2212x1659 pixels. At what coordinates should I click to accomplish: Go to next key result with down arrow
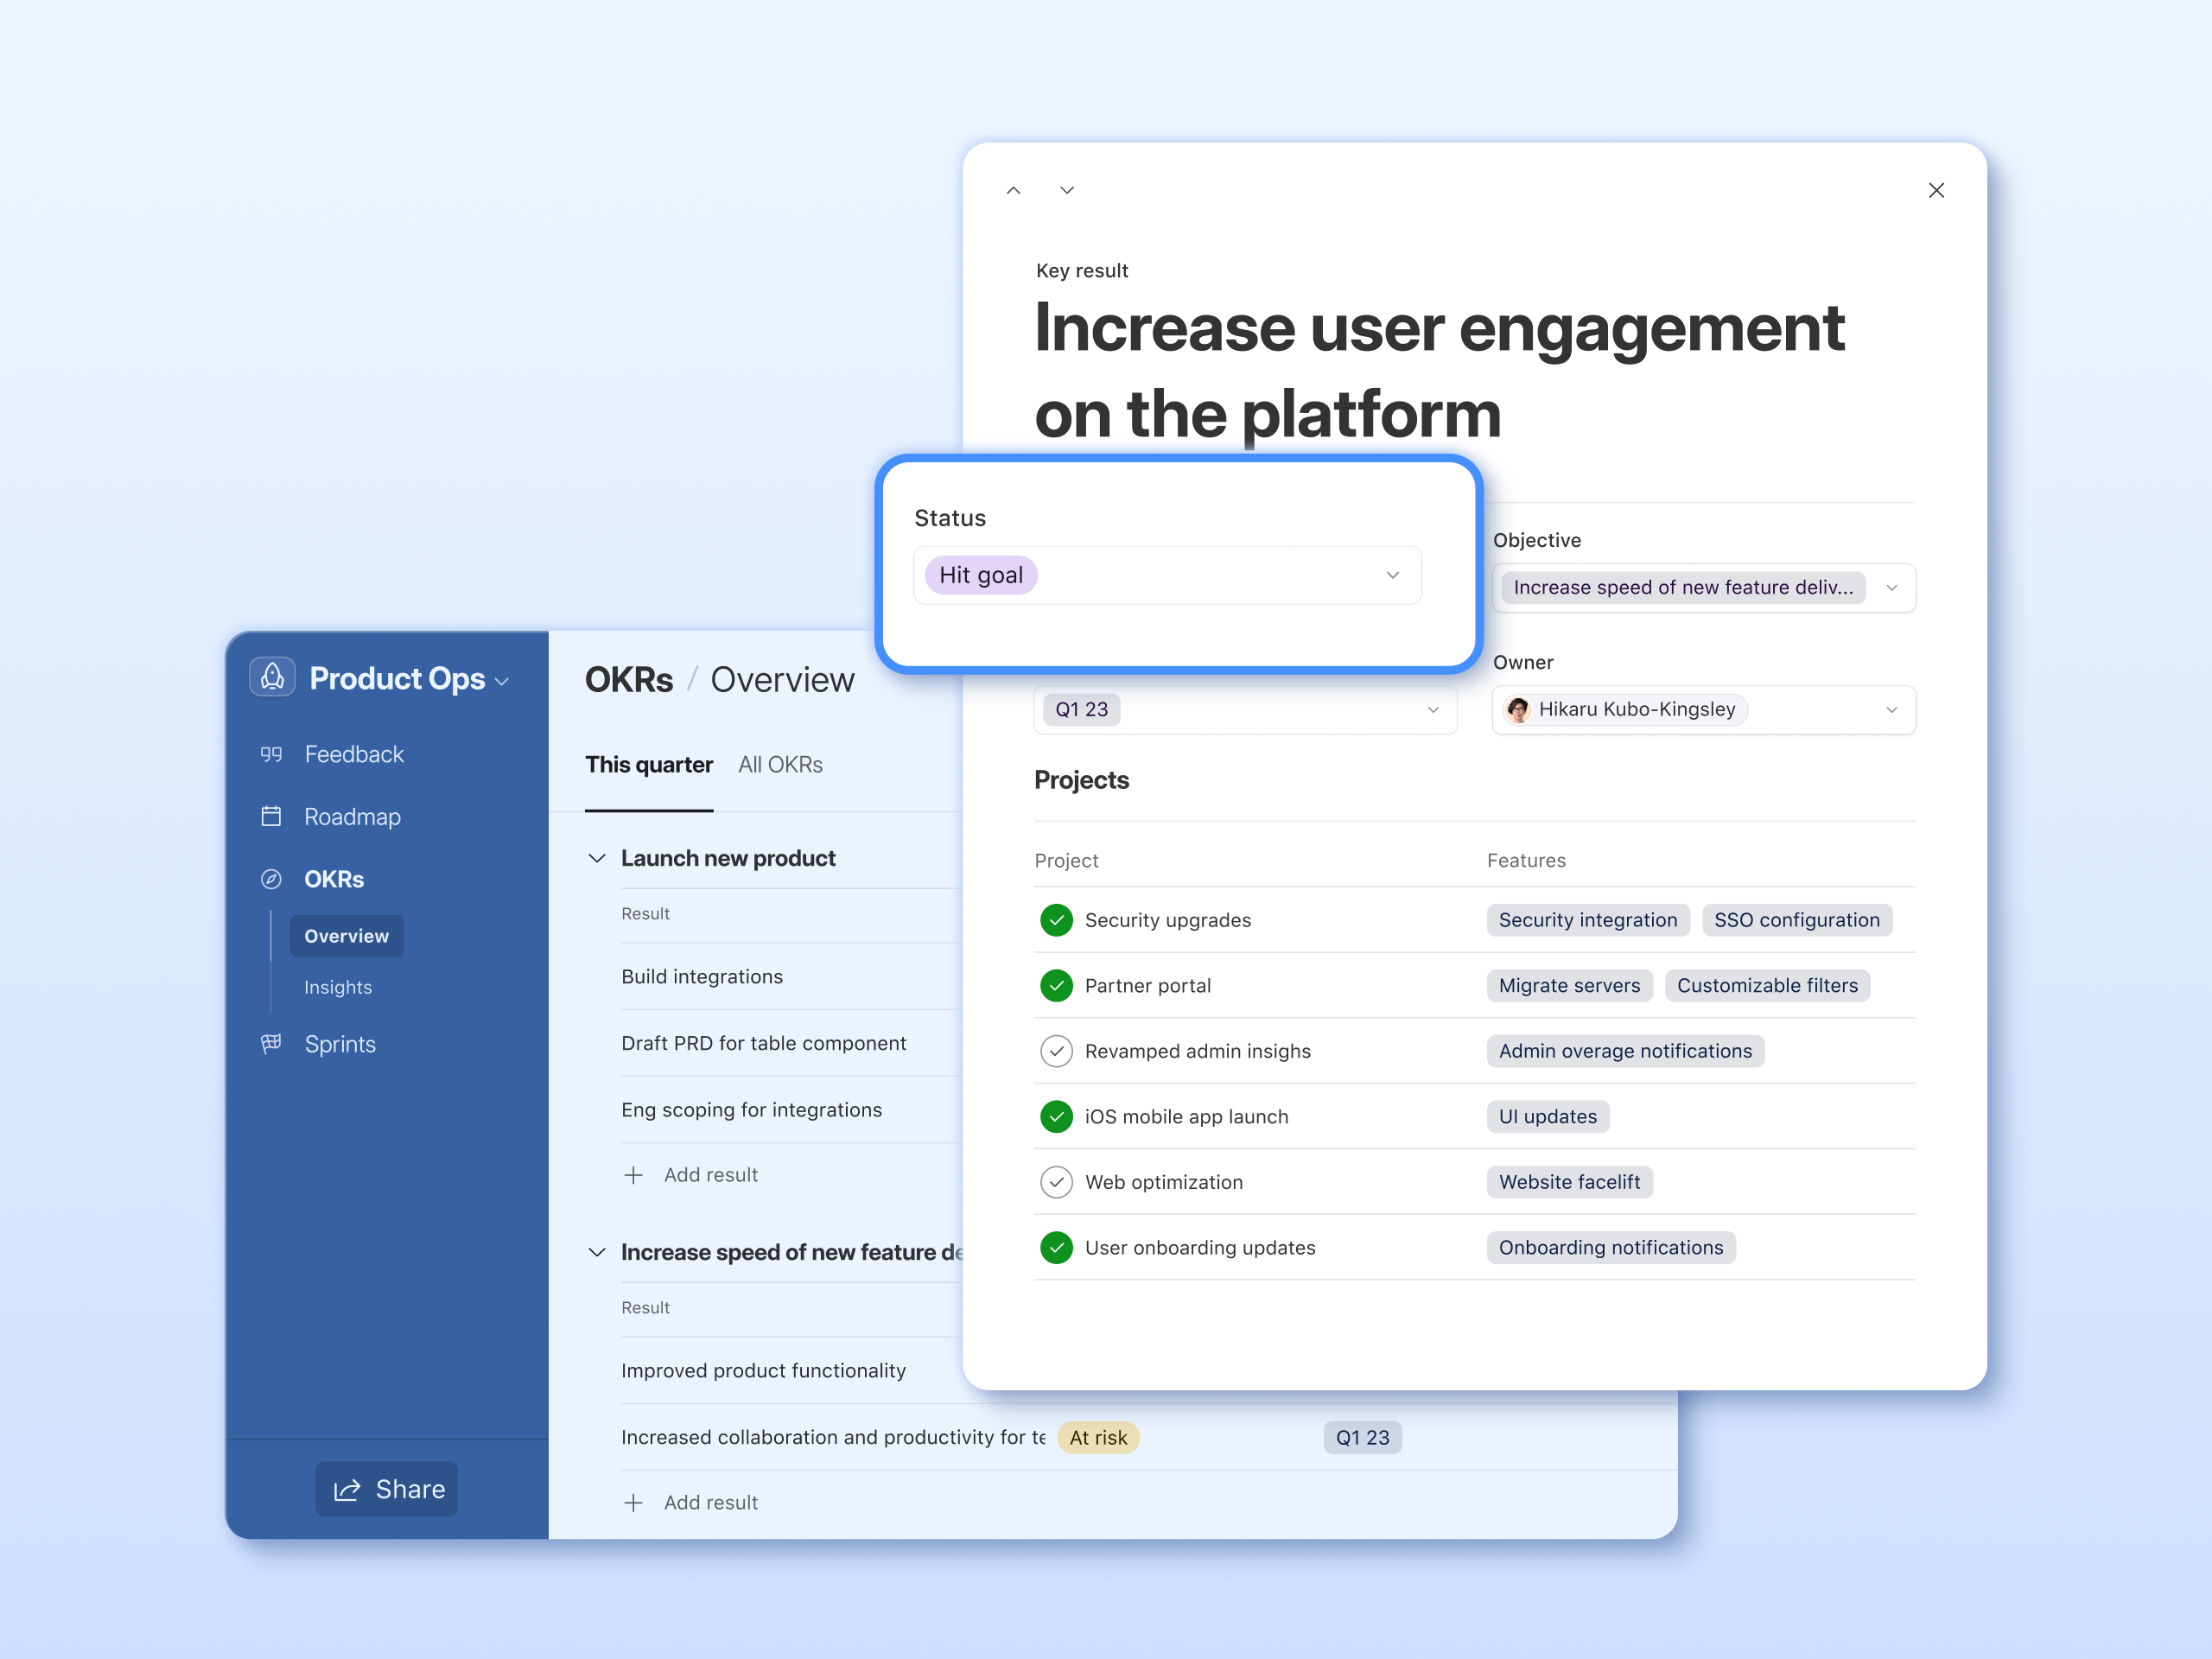1067,190
